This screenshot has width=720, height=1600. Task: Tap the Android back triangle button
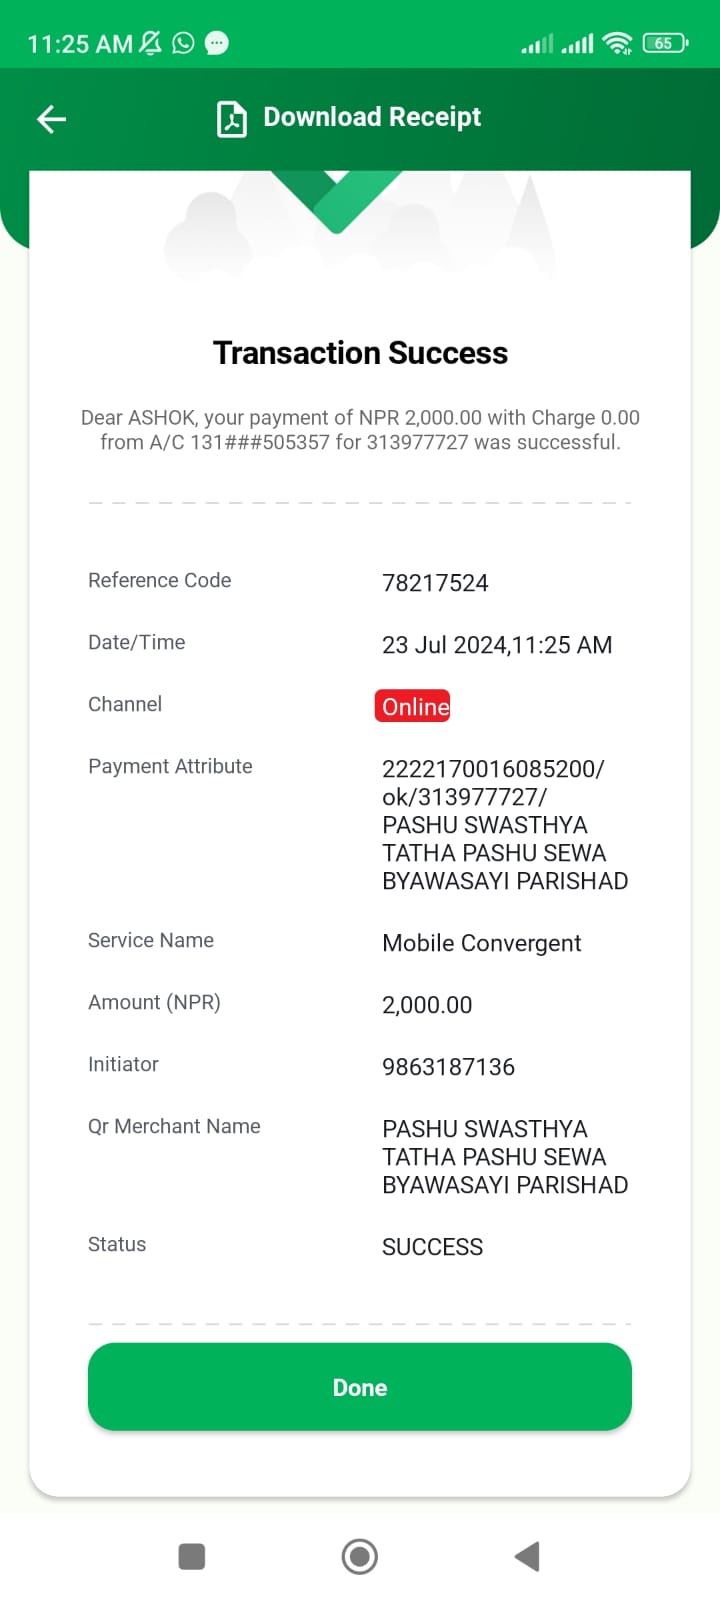click(x=527, y=1557)
